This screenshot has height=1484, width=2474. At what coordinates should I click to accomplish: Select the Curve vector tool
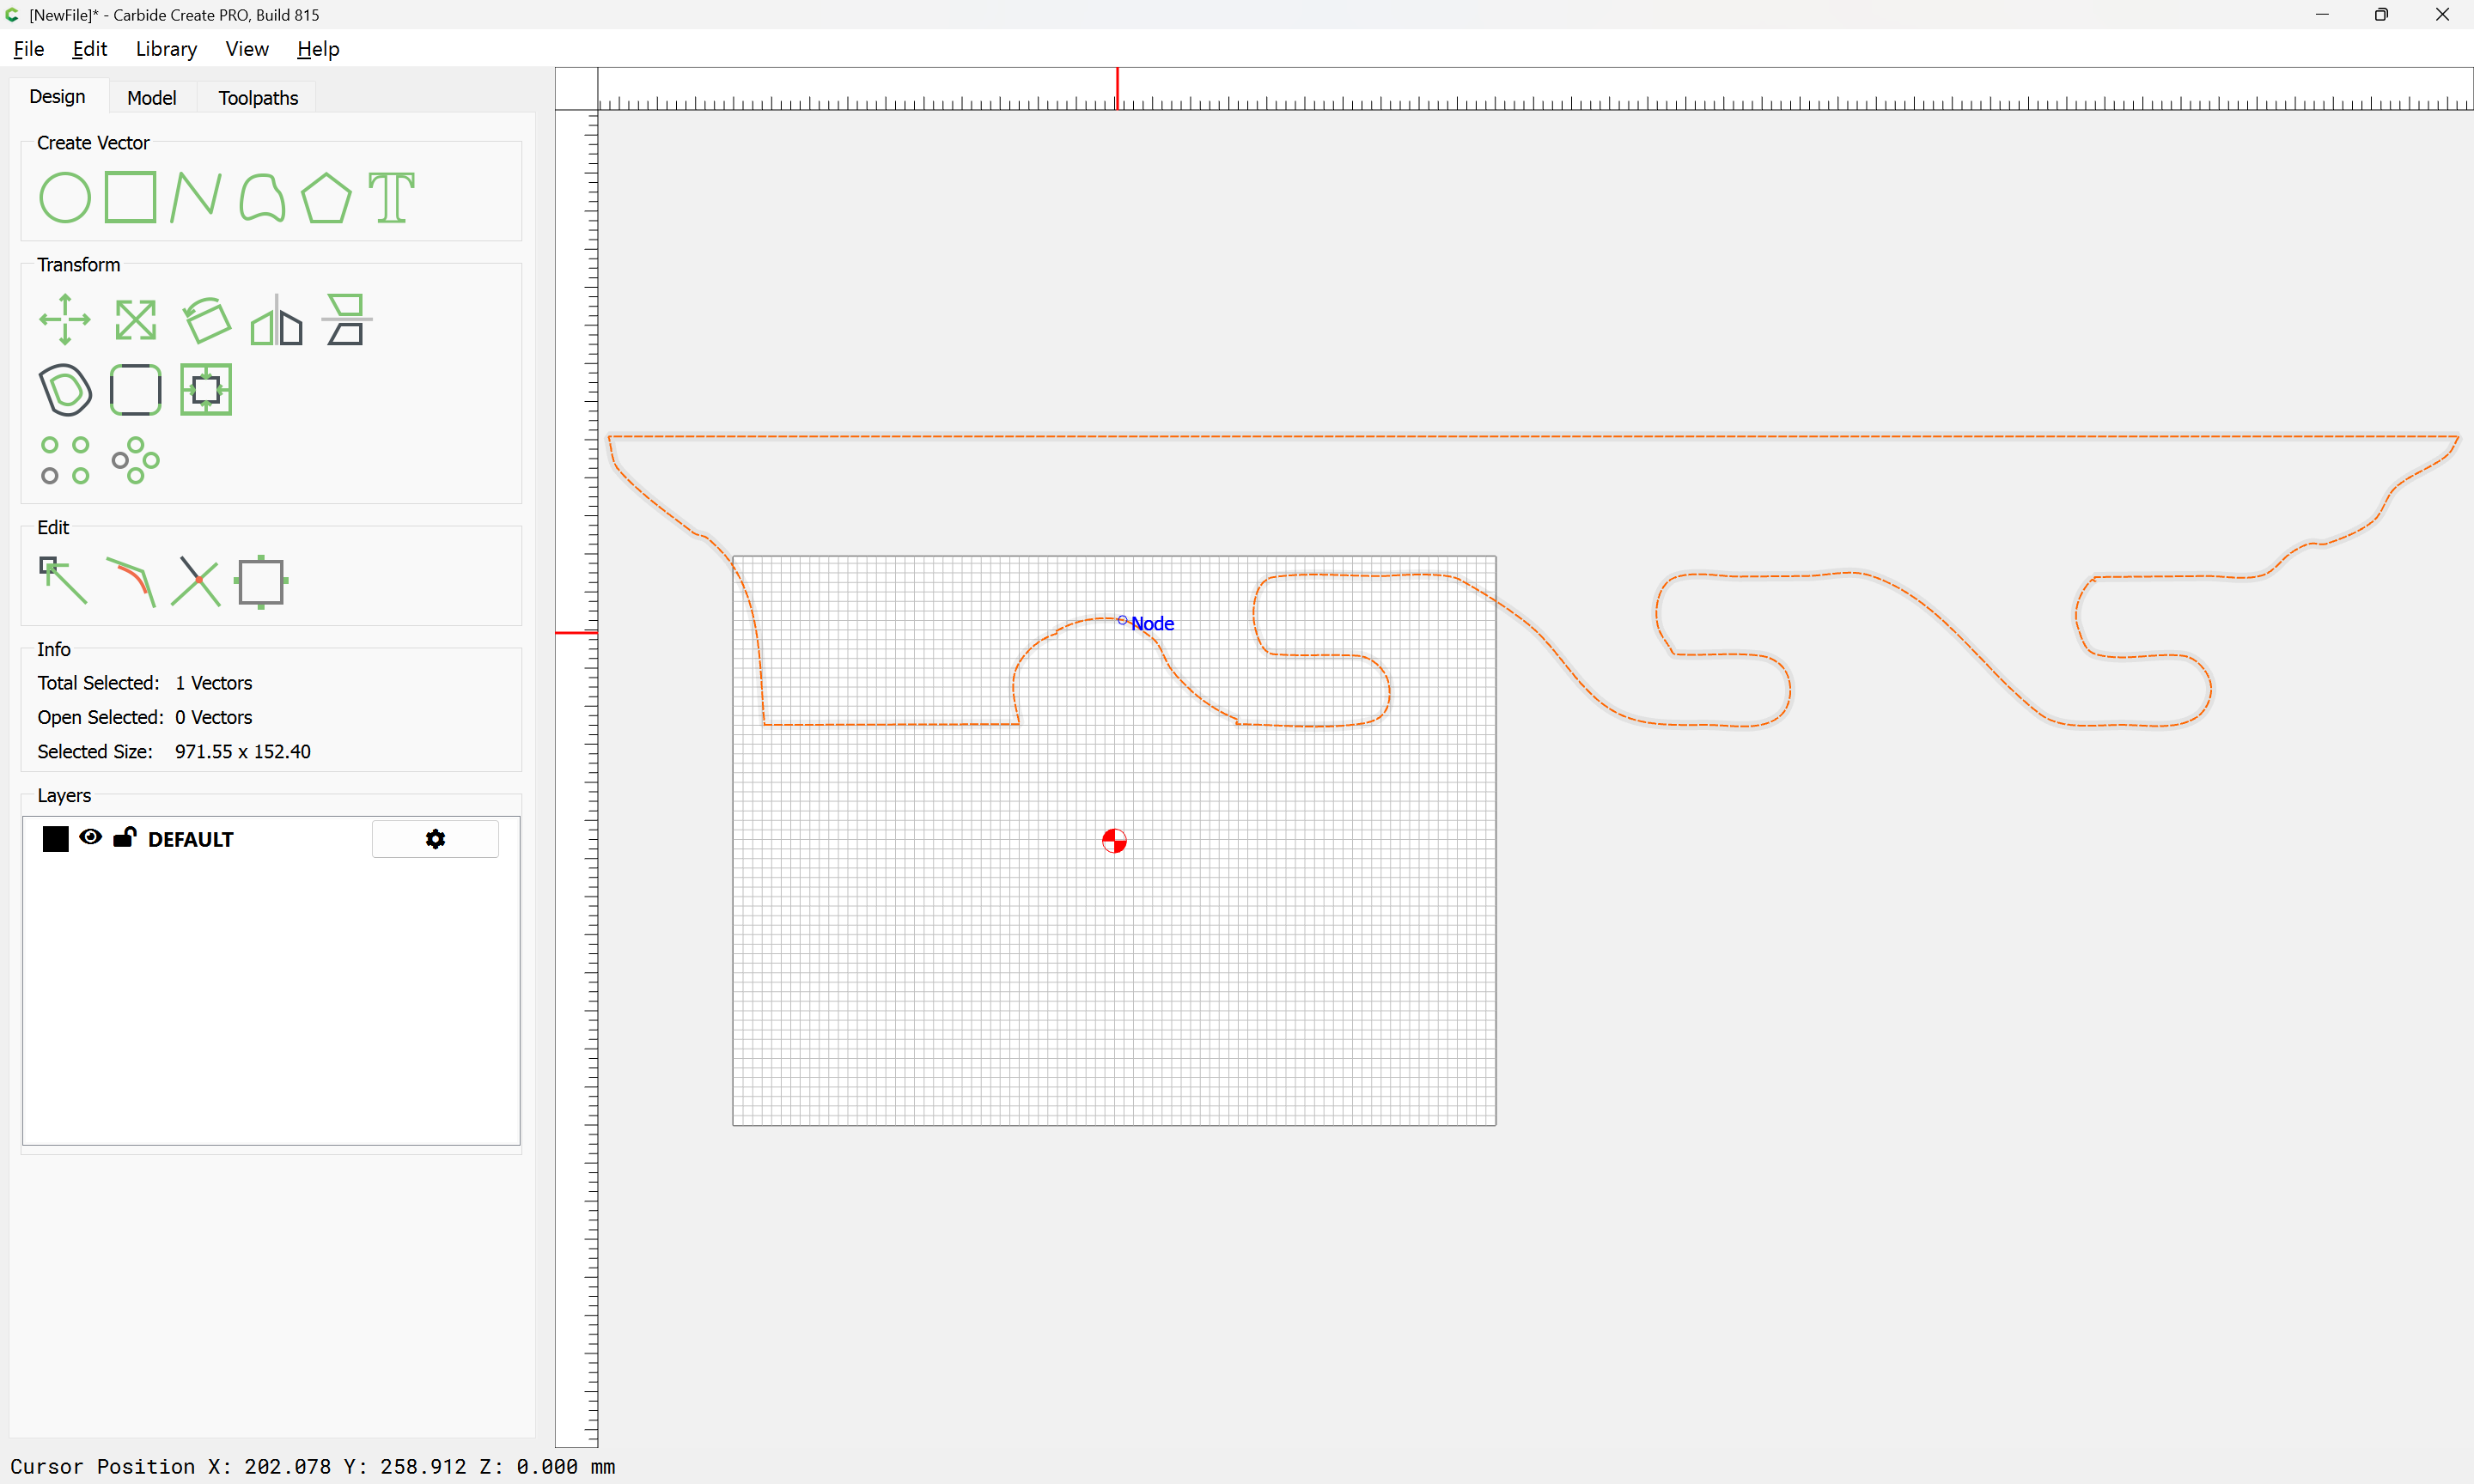tap(262, 197)
